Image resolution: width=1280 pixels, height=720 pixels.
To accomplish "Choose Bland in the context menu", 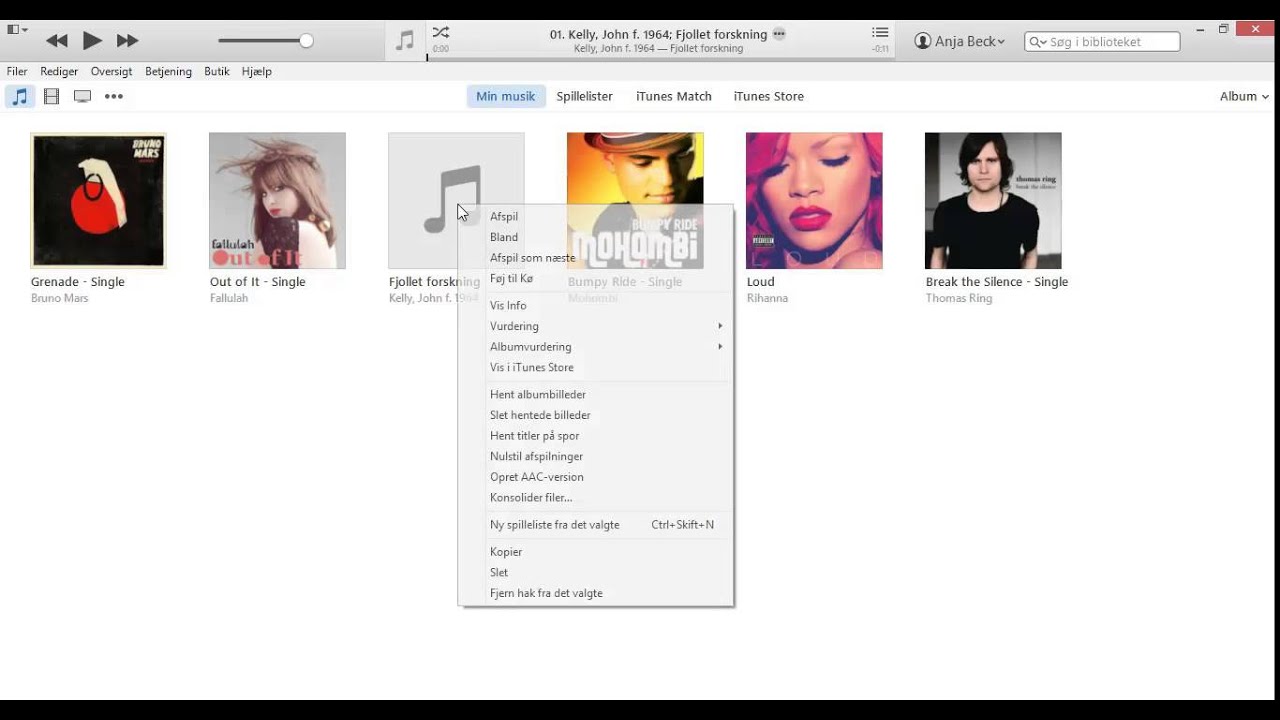I will coord(595,238).
